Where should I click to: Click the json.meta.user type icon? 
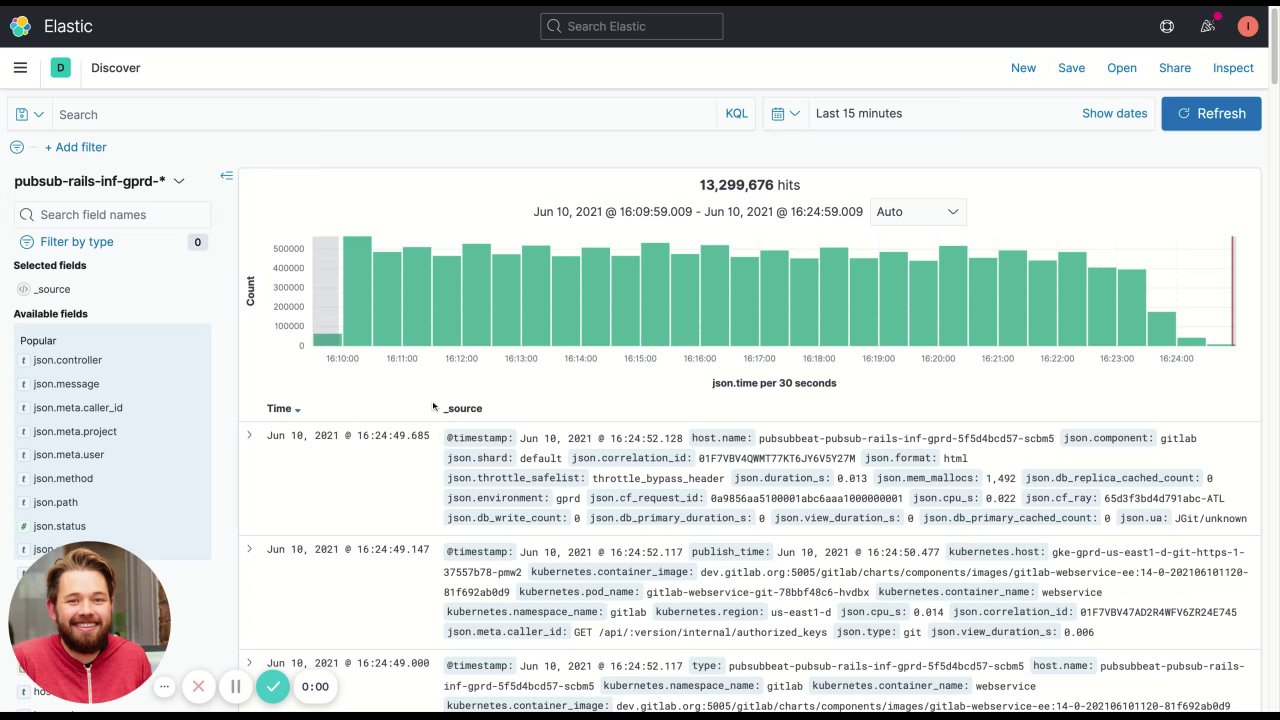(x=23, y=455)
